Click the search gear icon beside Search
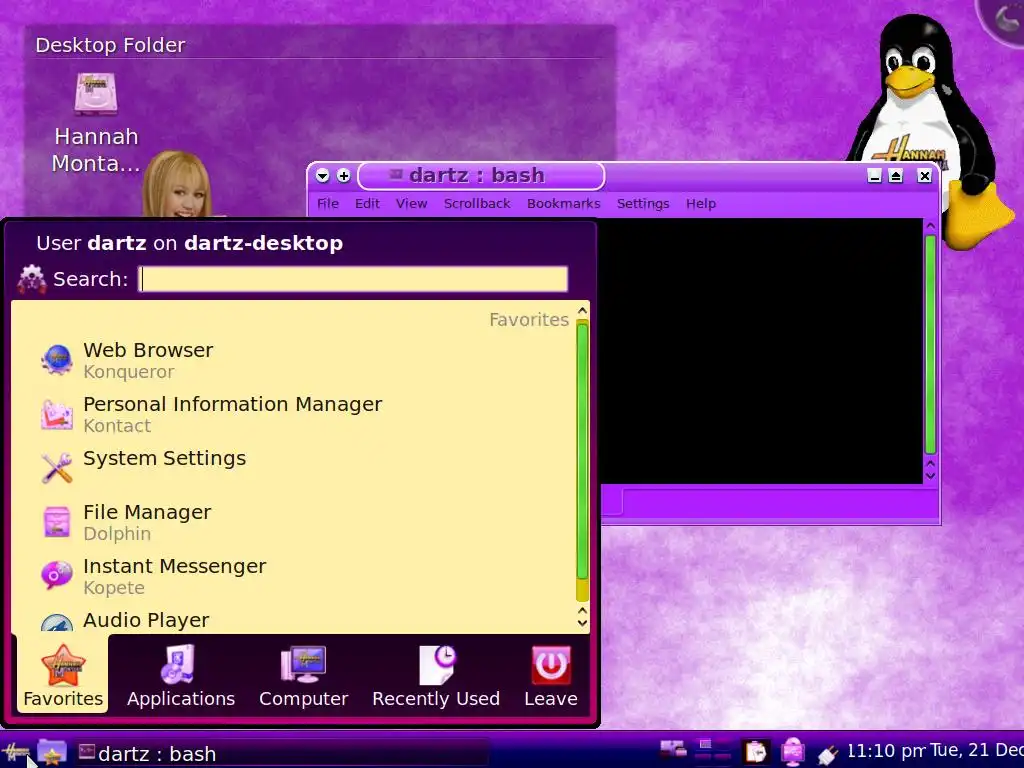This screenshot has width=1024, height=768. (31, 279)
